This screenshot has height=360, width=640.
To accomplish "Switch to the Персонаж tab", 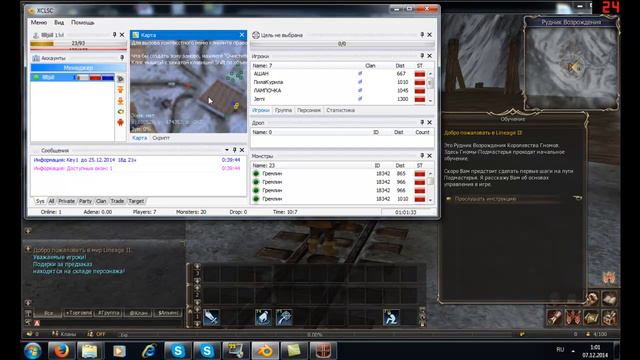I will [x=309, y=110].
